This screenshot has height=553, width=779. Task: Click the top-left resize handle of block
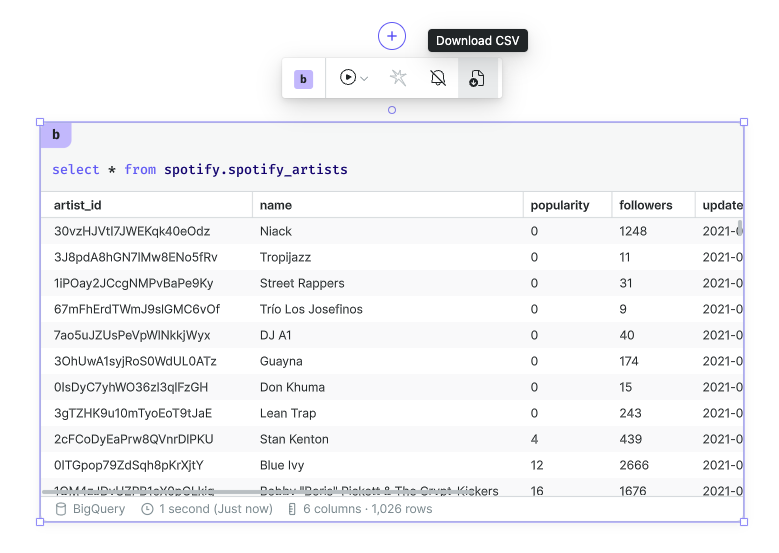click(x=40, y=122)
